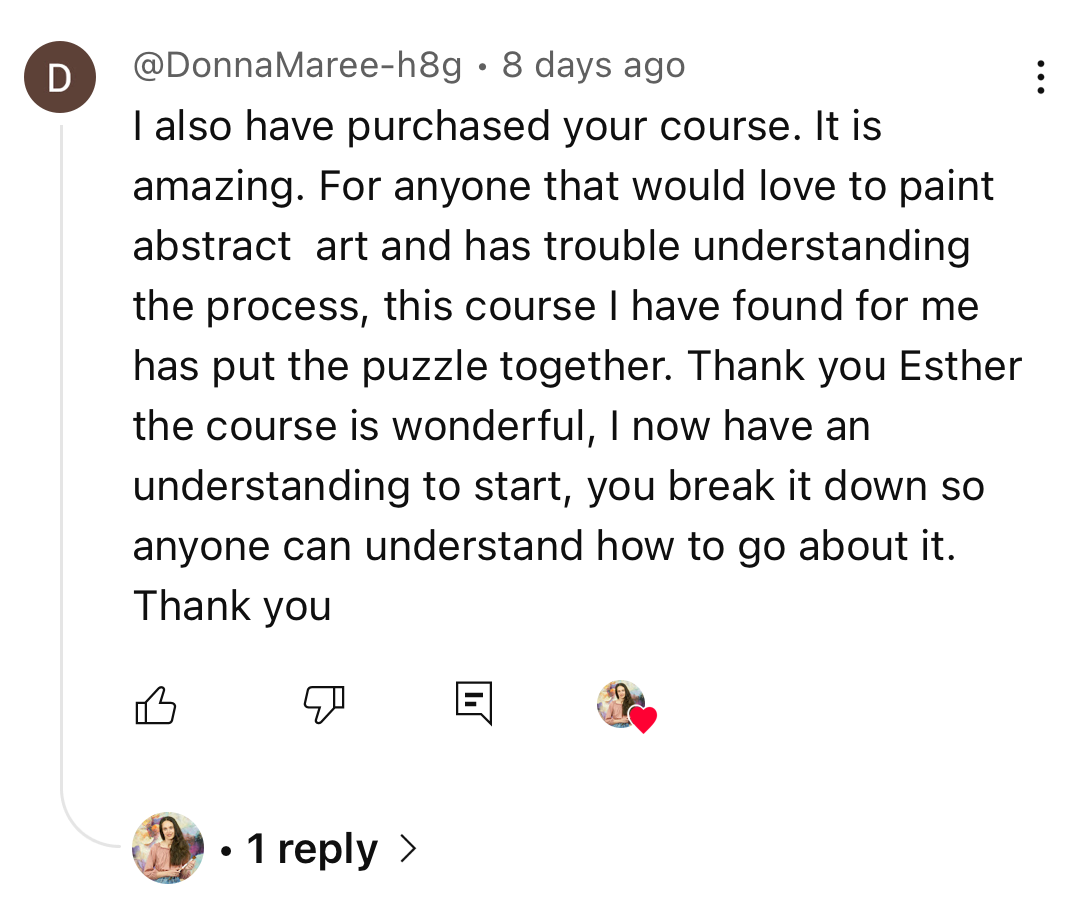Click the red heart on the creator badge
1078x921 pixels.
click(x=643, y=720)
